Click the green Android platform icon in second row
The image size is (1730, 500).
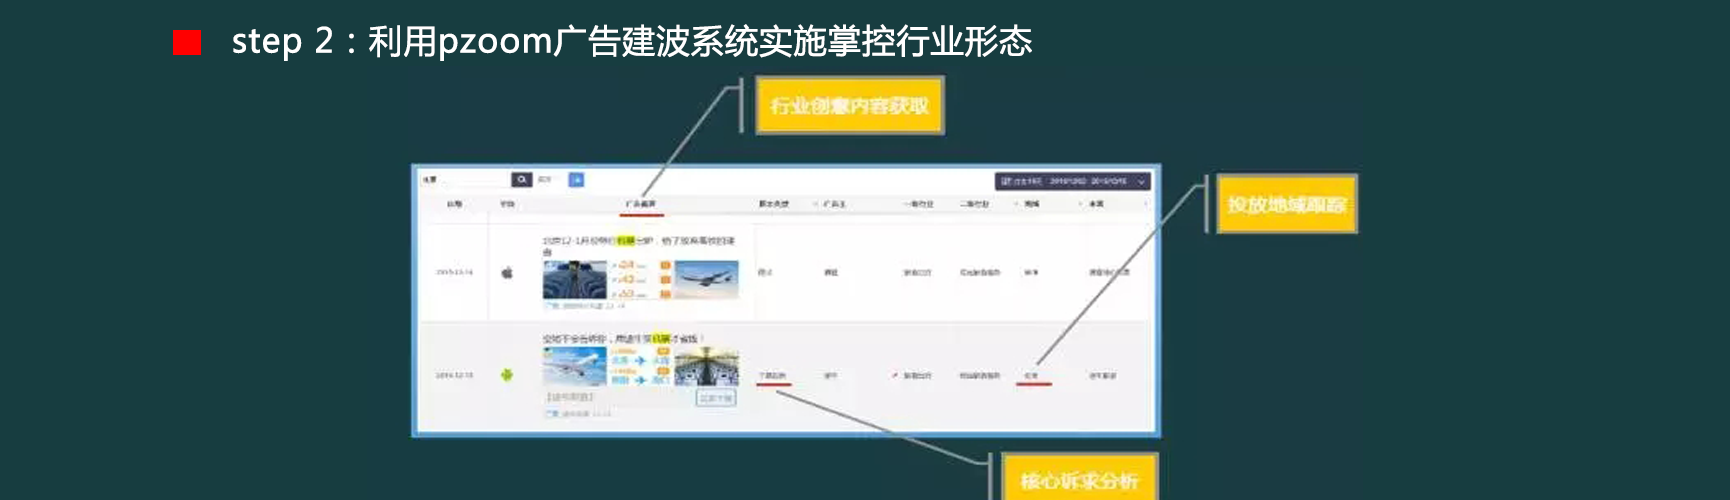coord(507,375)
